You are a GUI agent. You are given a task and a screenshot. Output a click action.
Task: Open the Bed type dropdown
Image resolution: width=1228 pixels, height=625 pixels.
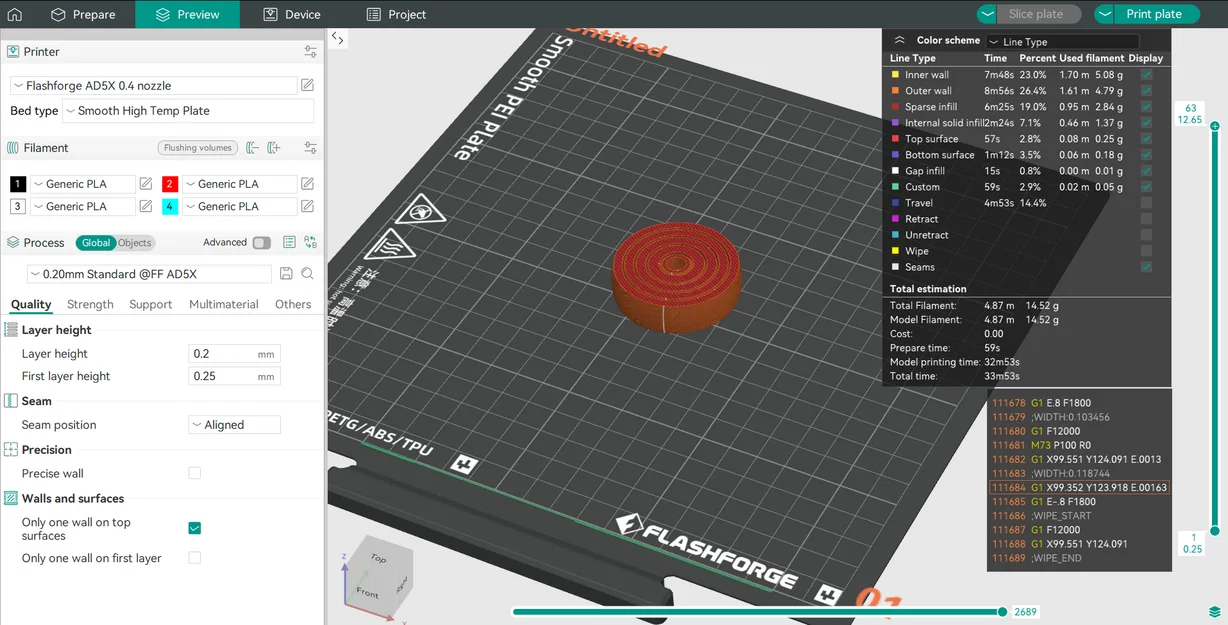click(x=188, y=111)
